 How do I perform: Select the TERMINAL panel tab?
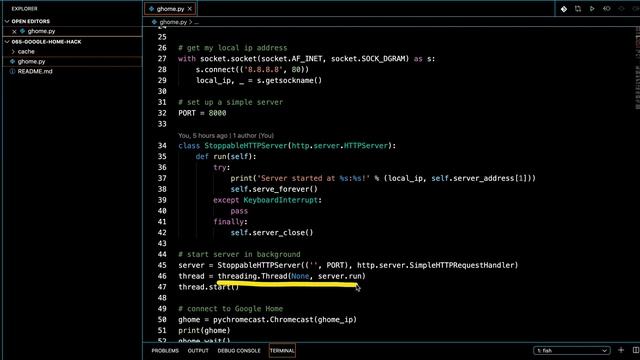(282, 351)
